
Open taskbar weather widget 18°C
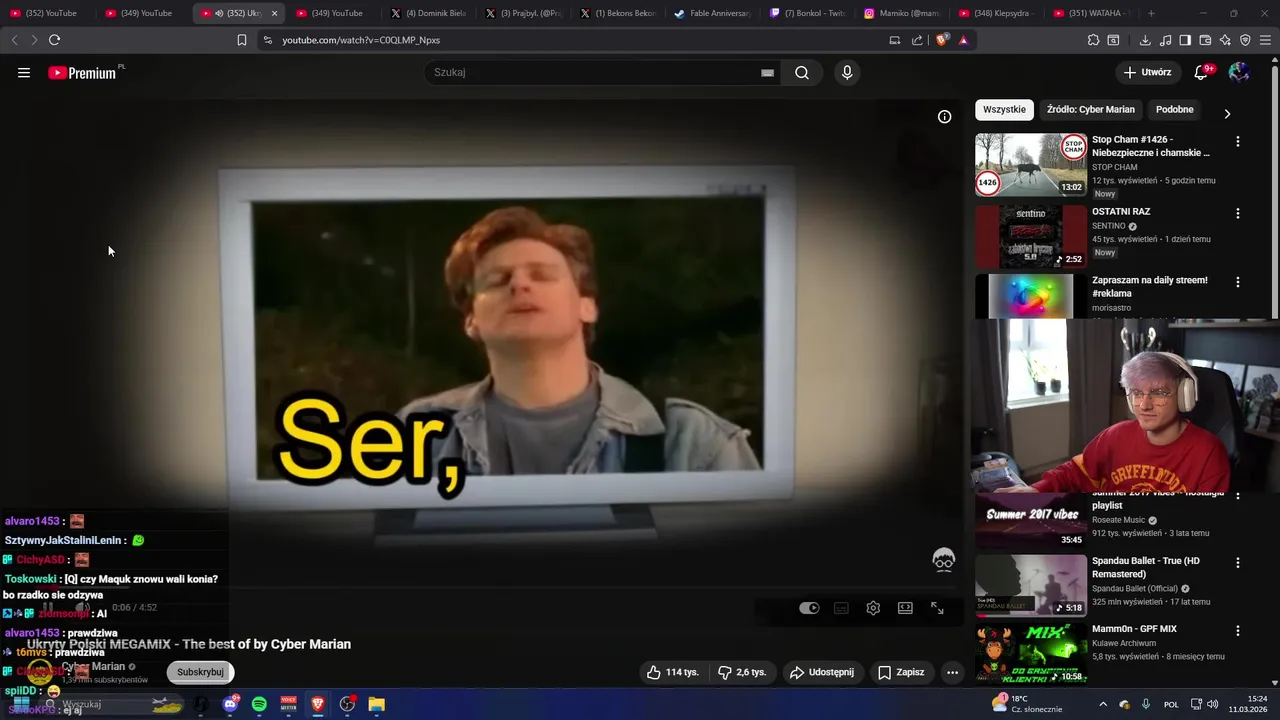(x=1027, y=704)
